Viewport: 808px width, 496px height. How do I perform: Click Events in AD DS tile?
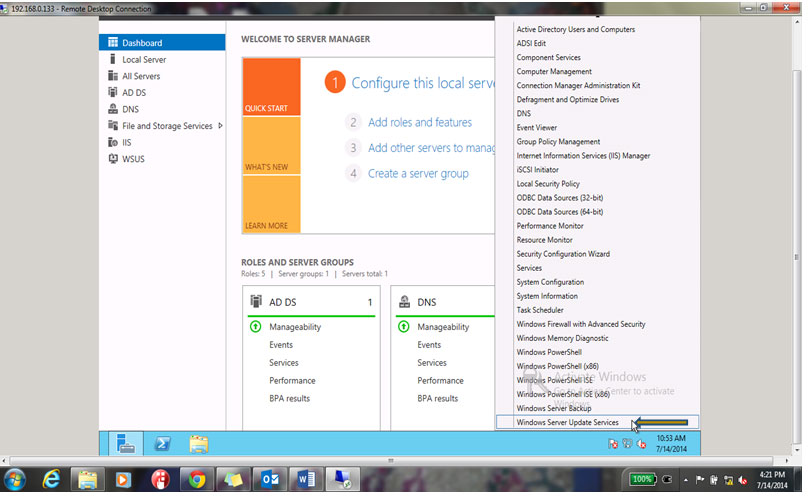click(x=281, y=345)
